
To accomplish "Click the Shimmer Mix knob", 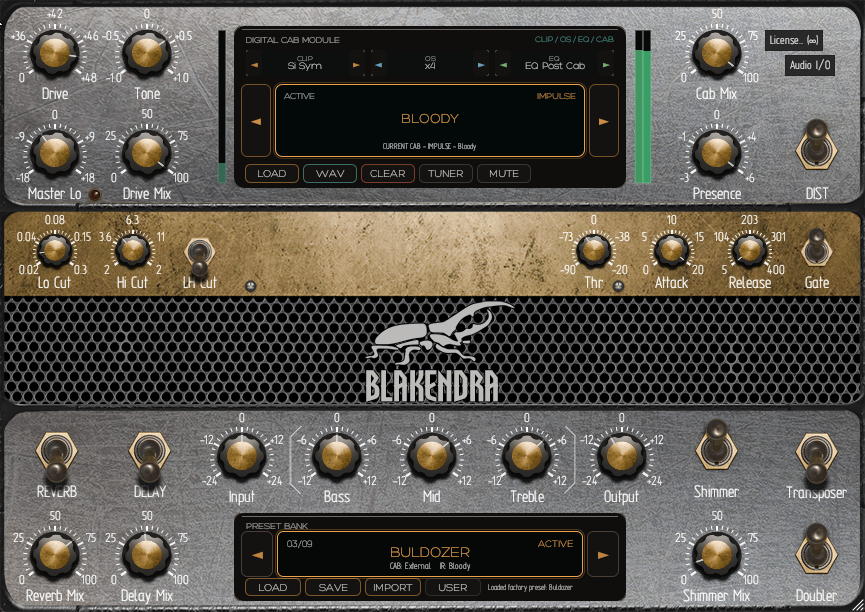I will point(716,554).
